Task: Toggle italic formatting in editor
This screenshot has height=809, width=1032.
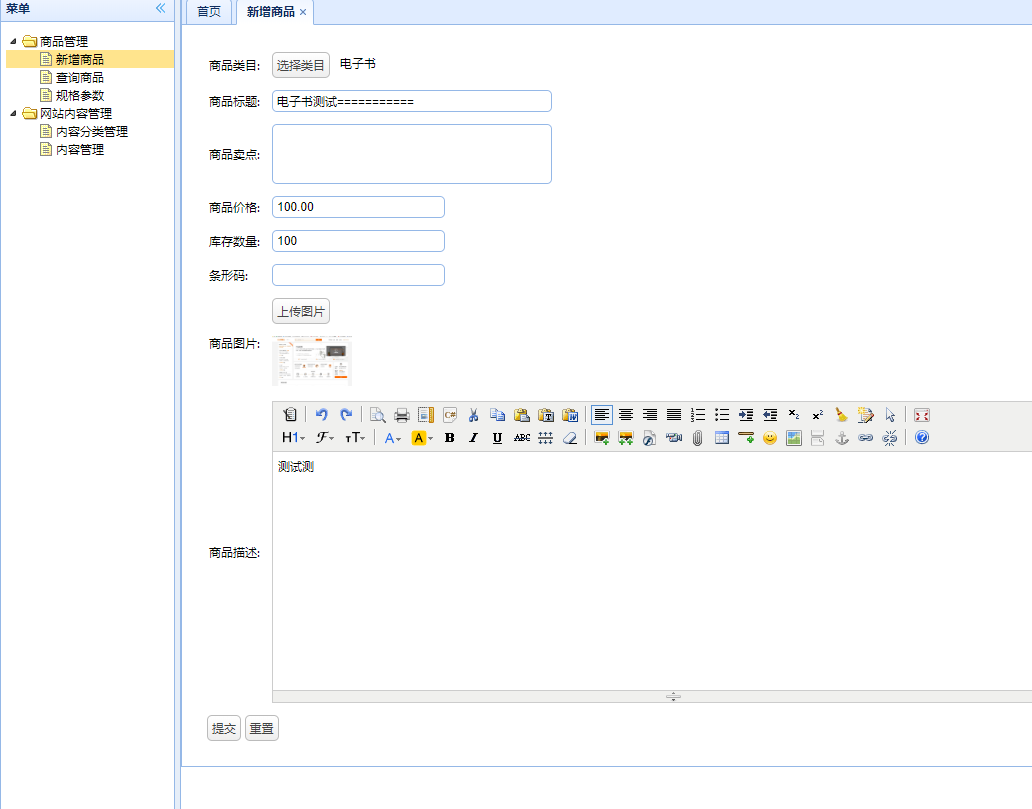Action: point(473,438)
